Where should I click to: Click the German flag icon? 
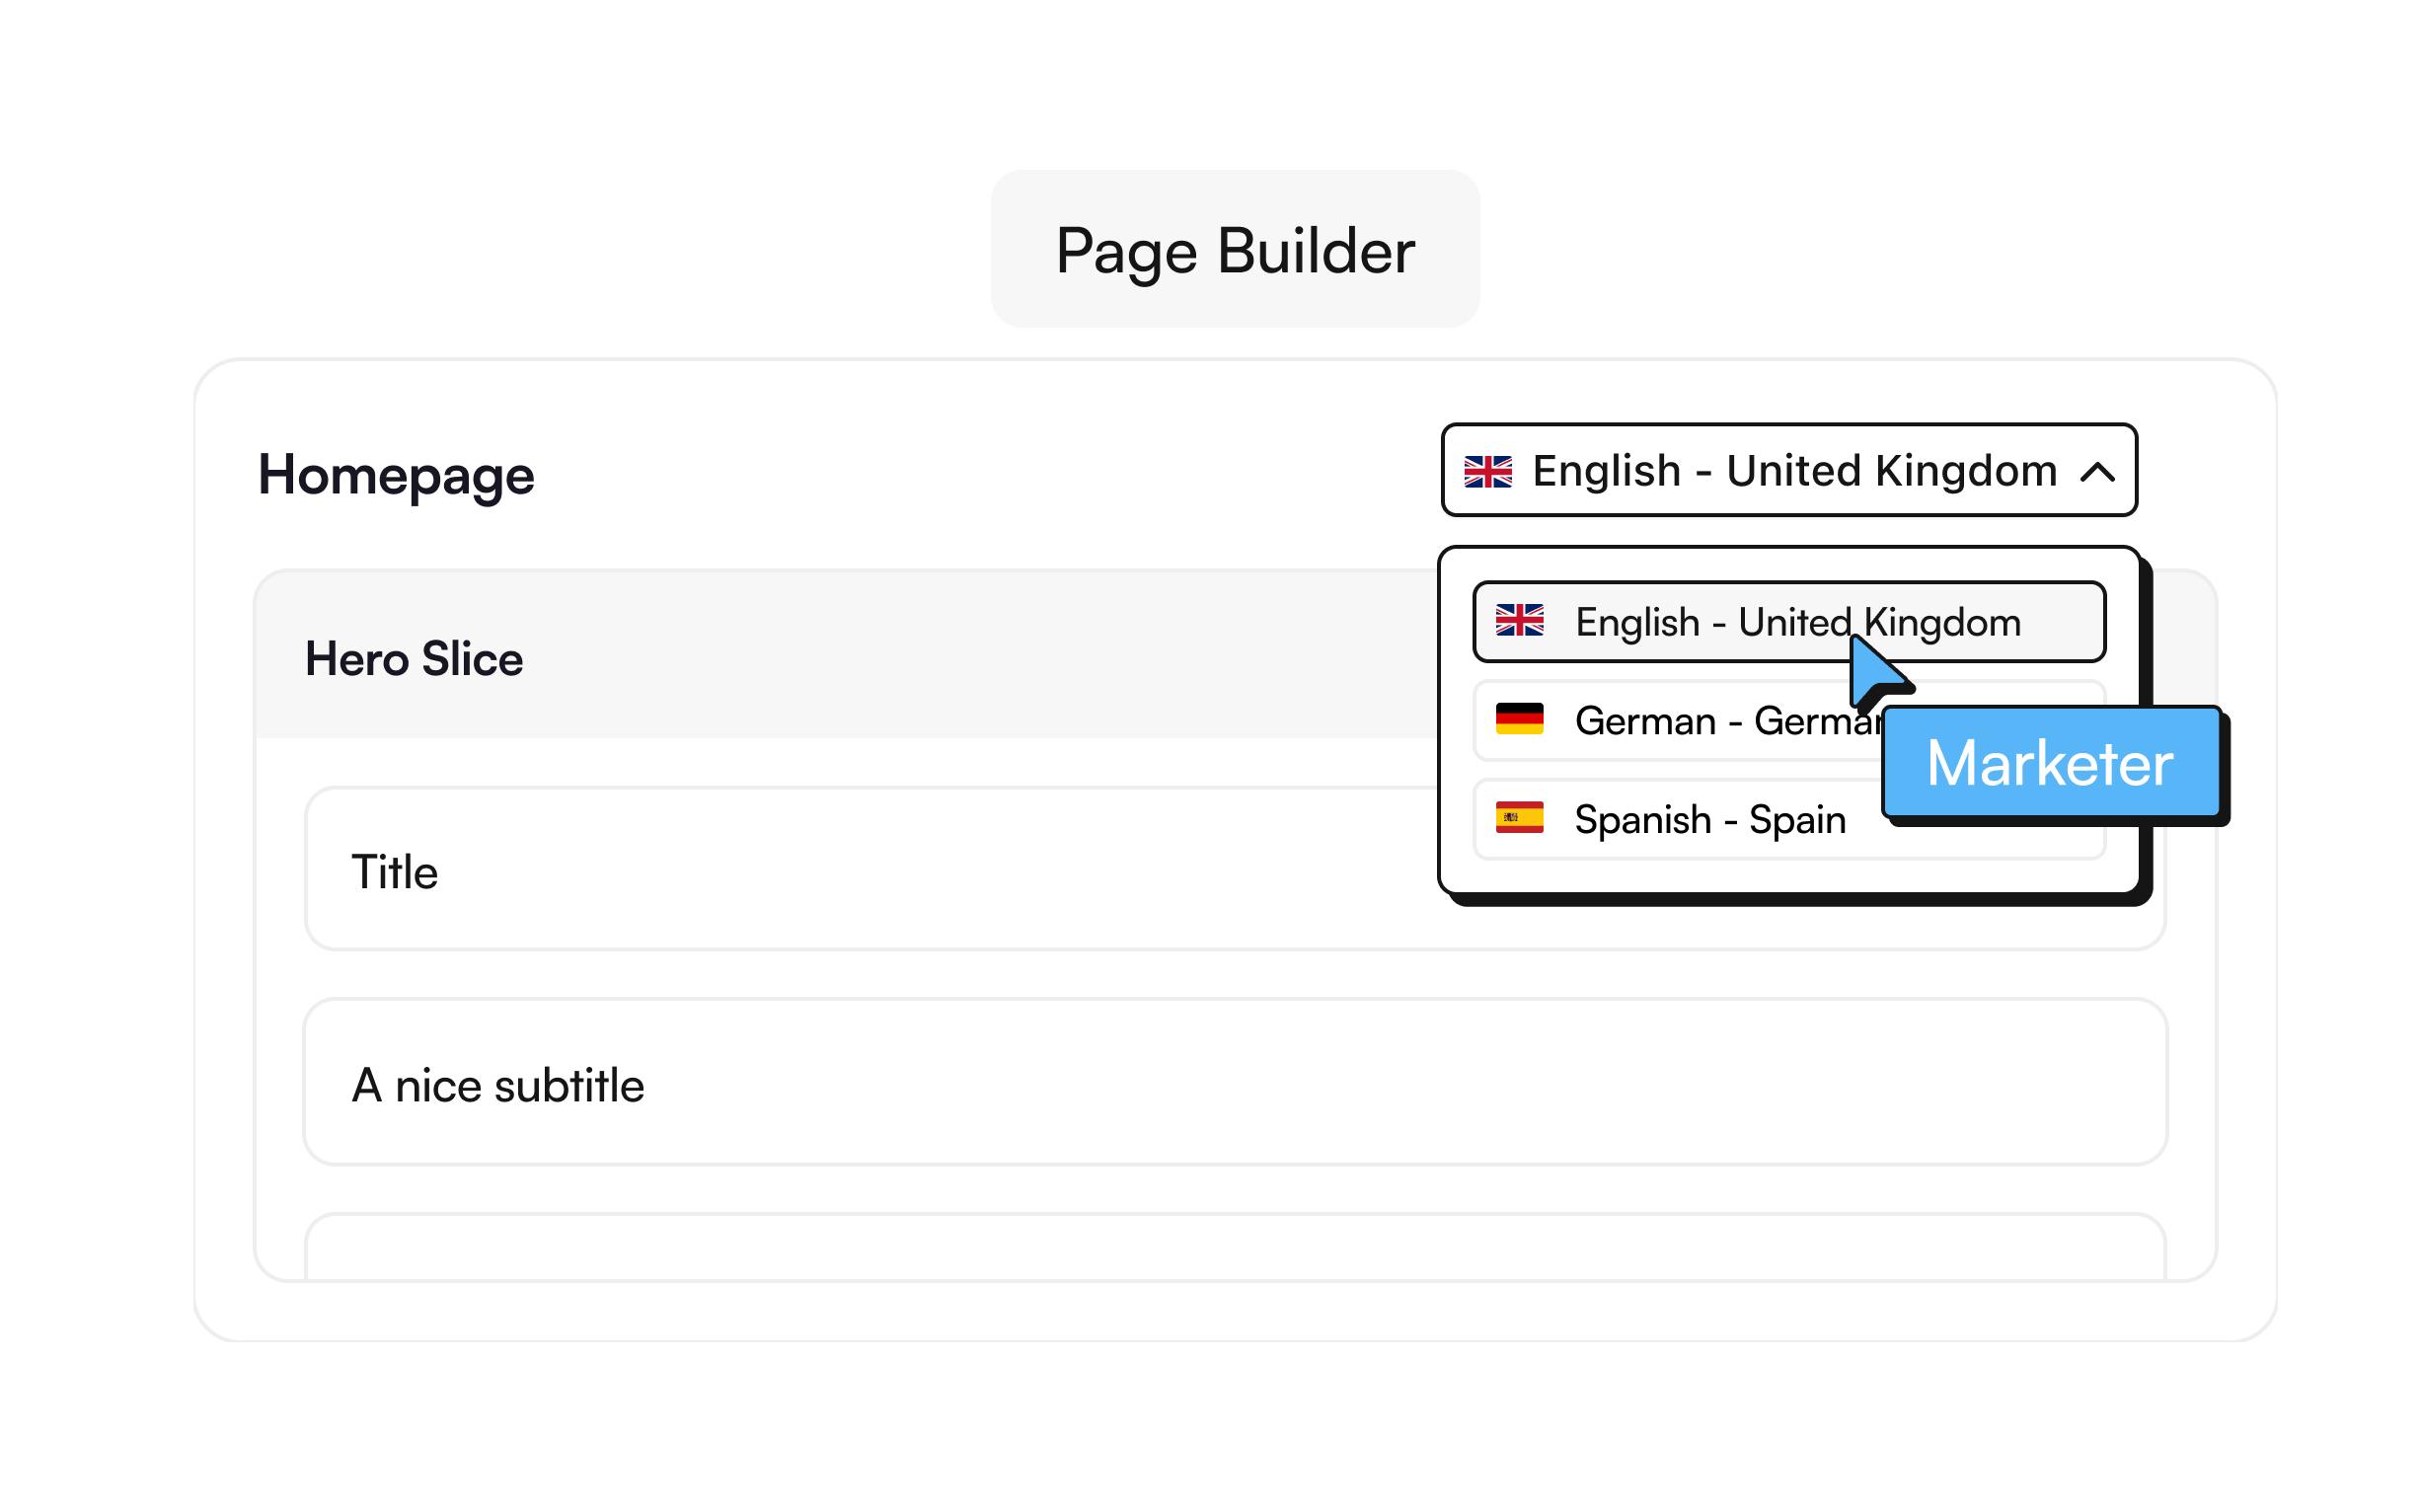point(1519,719)
